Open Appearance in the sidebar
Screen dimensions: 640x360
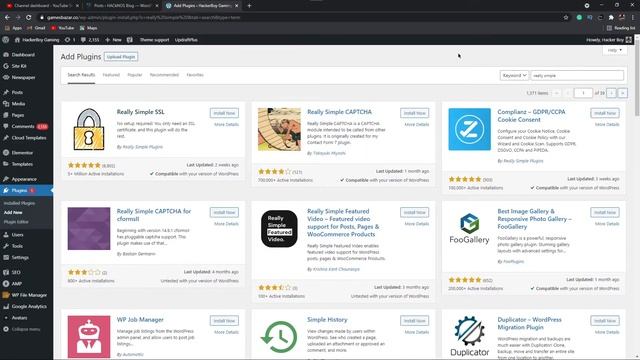tap(24, 179)
